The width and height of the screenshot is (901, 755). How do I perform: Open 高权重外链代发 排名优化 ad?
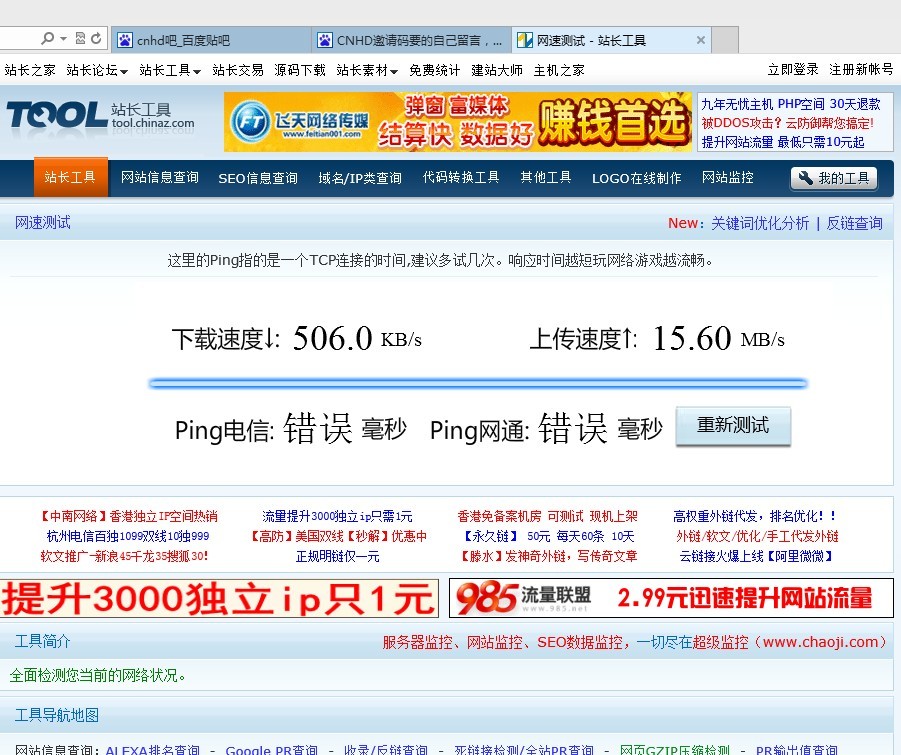755,516
